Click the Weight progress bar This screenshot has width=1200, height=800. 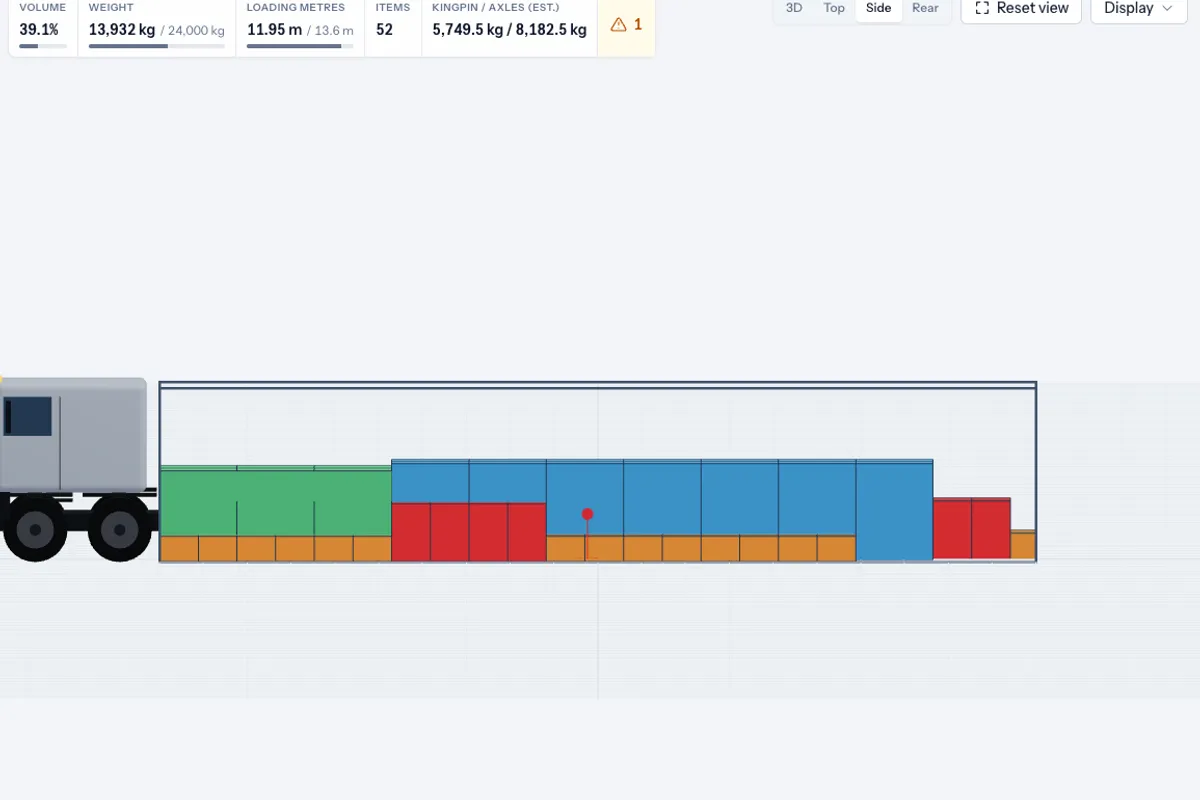(156, 46)
